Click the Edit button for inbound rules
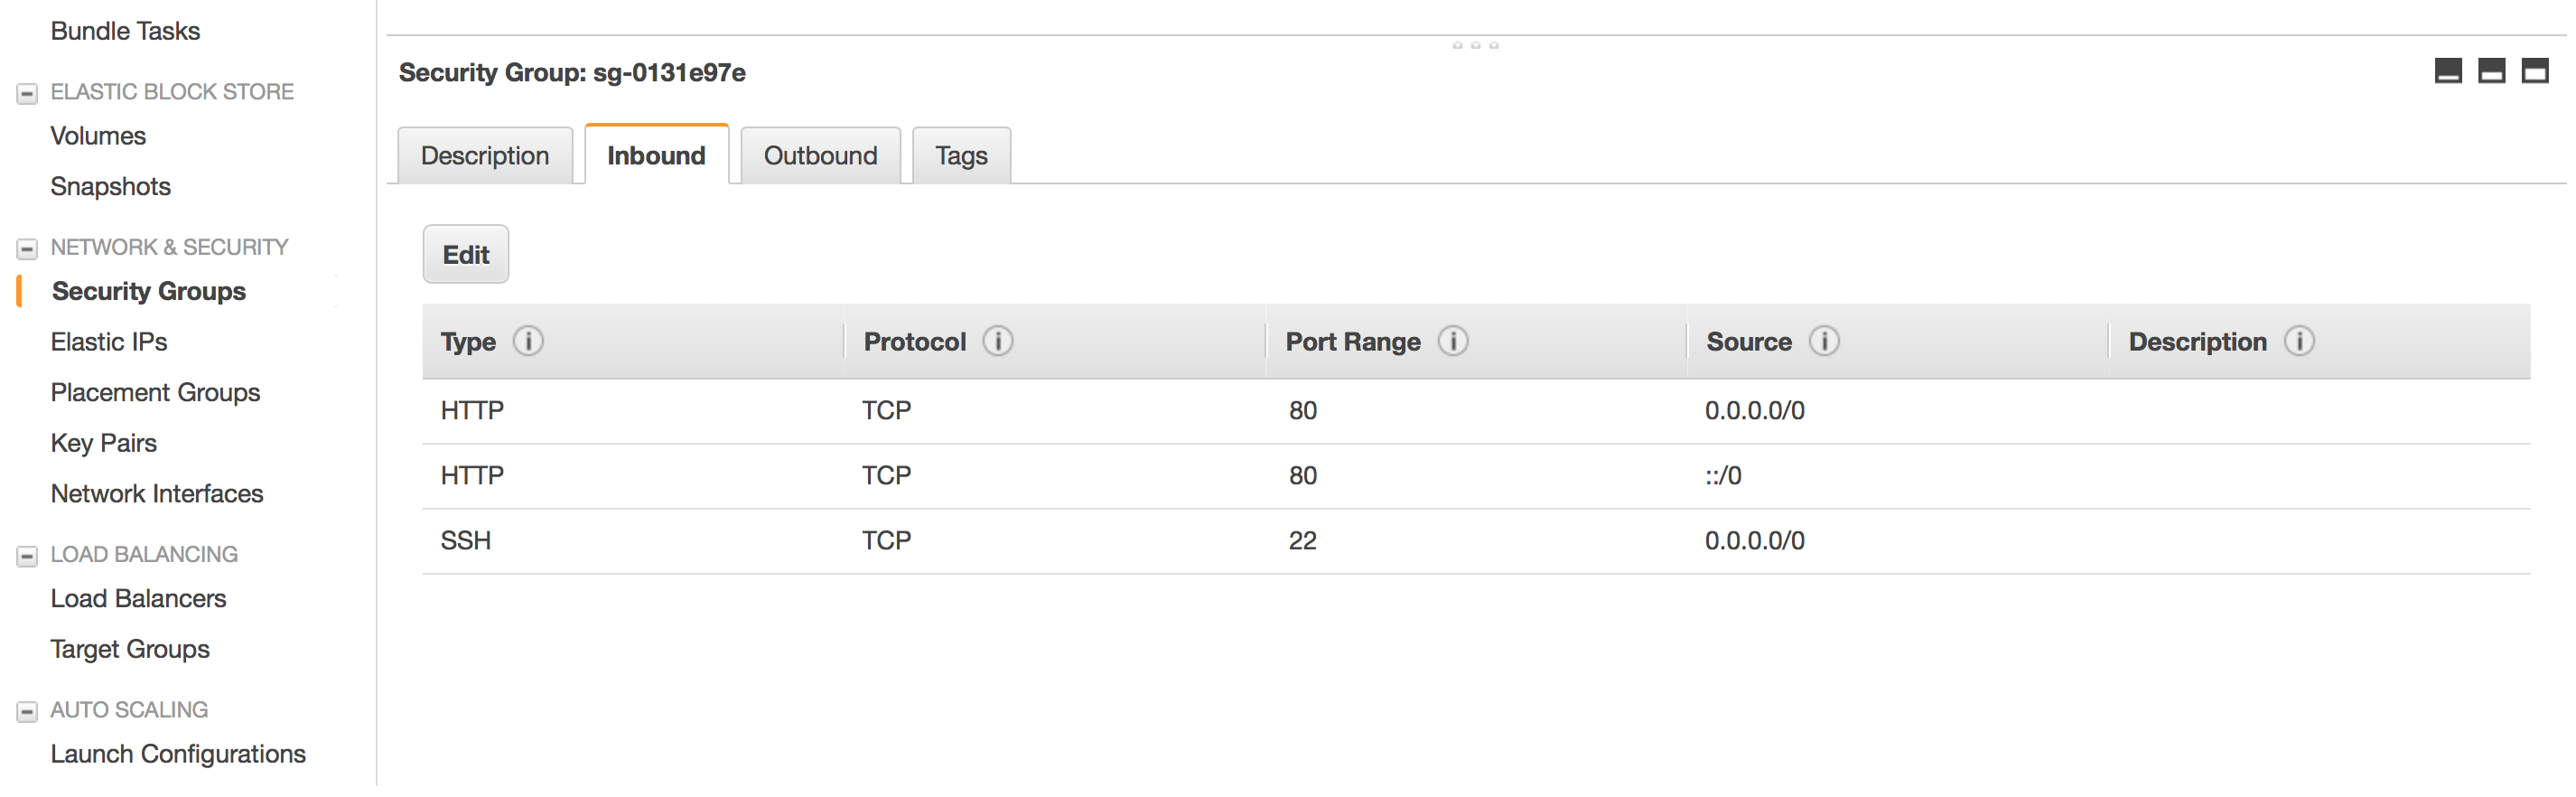This screenshot has width=2576, height=797. 466,255
